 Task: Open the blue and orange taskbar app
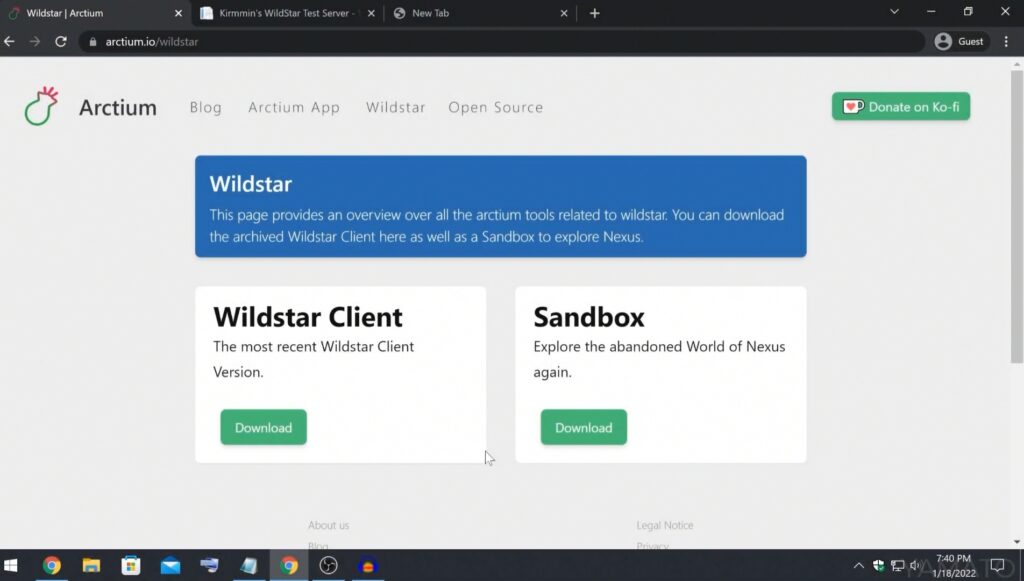pos(368,565)
